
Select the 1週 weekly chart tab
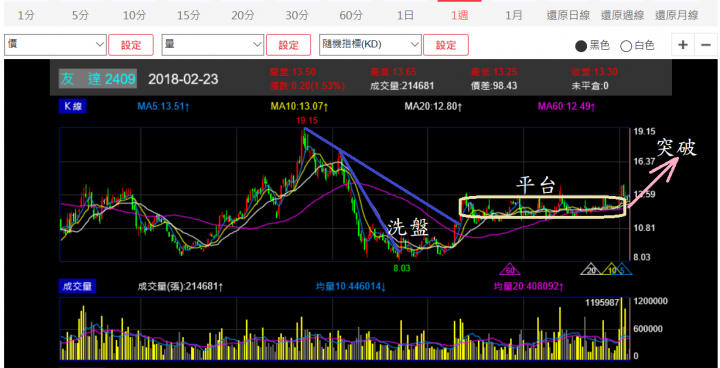(459, 15)
